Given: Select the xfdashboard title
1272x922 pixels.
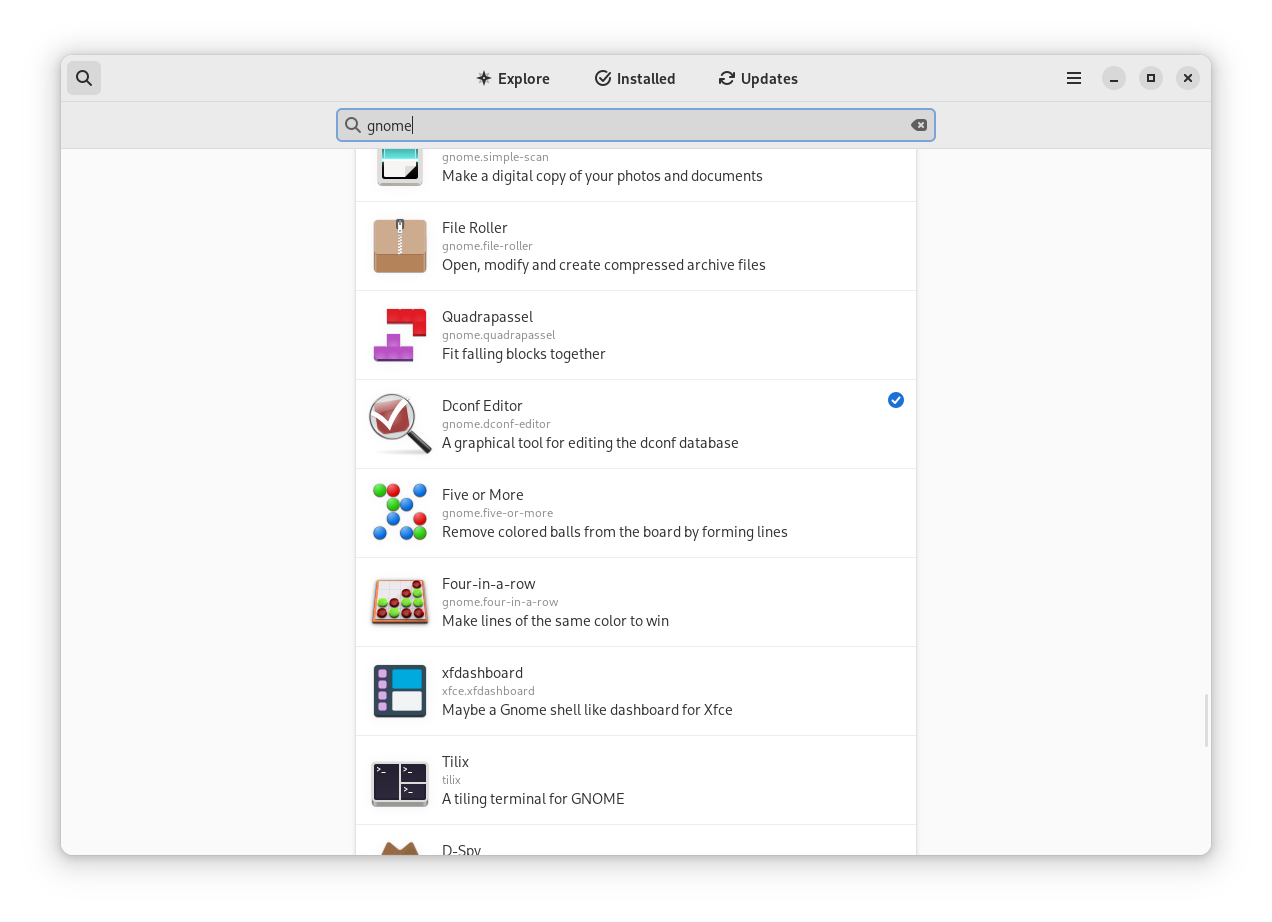Looking at the screenshot, I should pos(482,673).
